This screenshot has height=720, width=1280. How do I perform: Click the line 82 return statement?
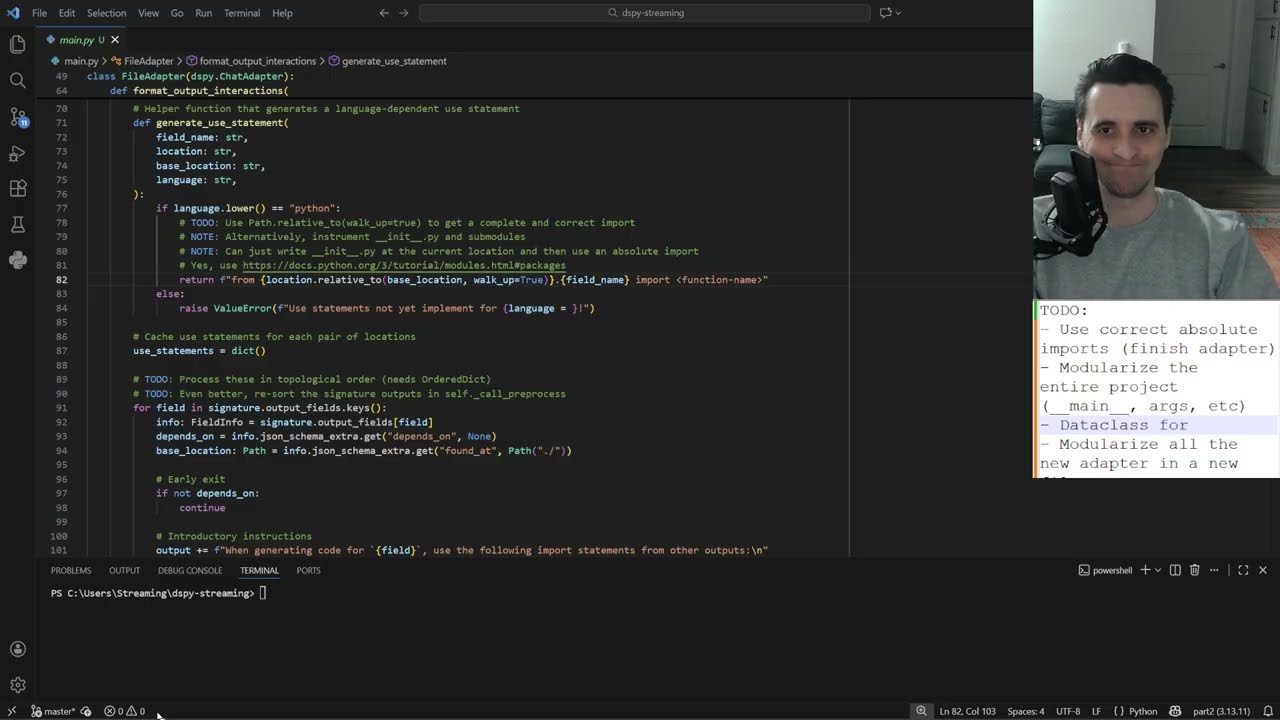click(473, 280)
